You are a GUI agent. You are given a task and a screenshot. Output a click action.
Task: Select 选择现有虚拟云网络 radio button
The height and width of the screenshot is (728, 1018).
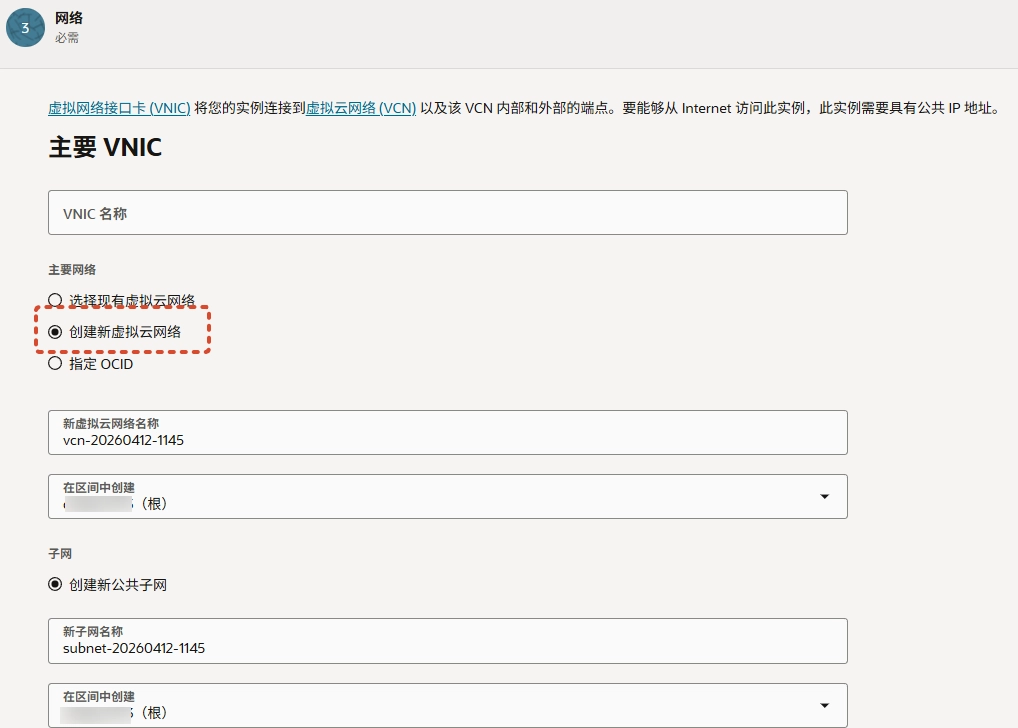[56, 300]
